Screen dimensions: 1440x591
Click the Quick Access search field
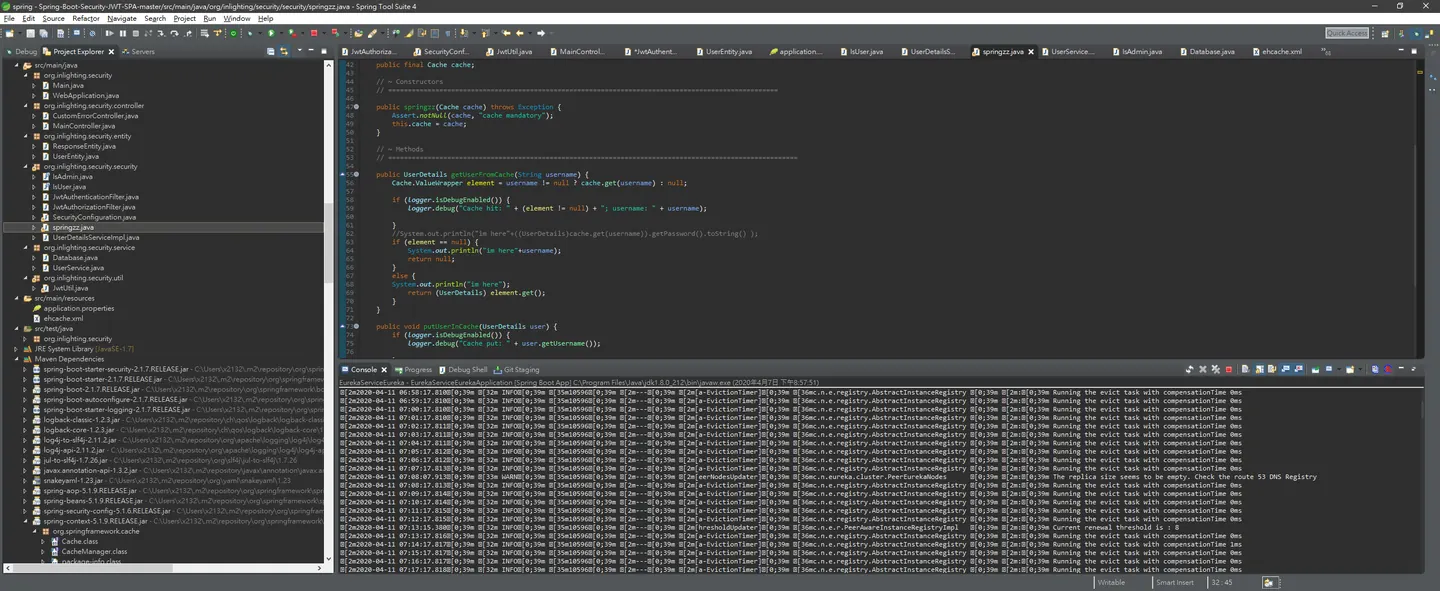[1347, 33]
